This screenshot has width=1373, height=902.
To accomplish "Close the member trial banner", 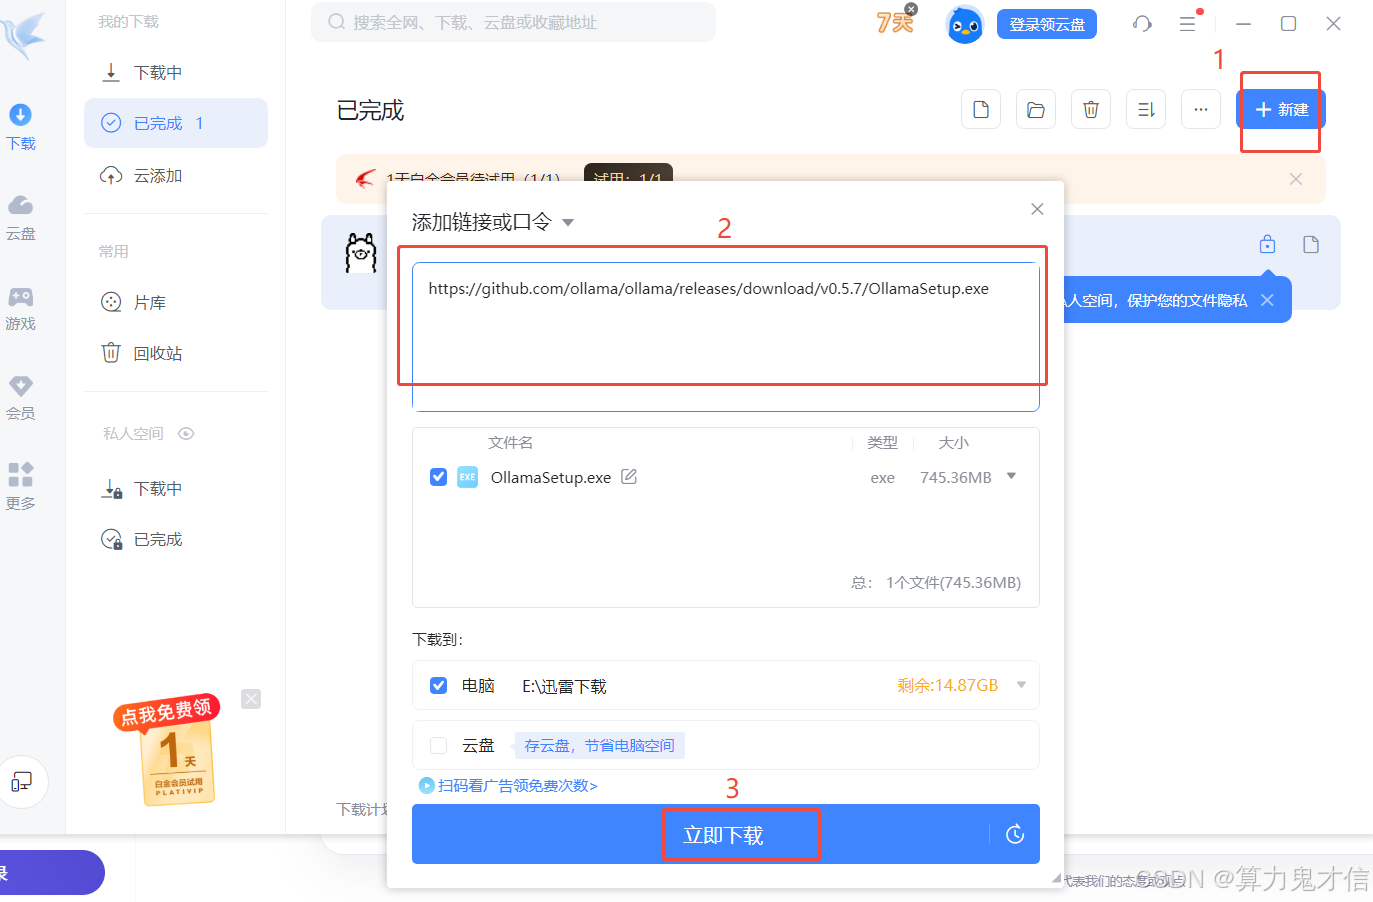I will (1296, 179).
